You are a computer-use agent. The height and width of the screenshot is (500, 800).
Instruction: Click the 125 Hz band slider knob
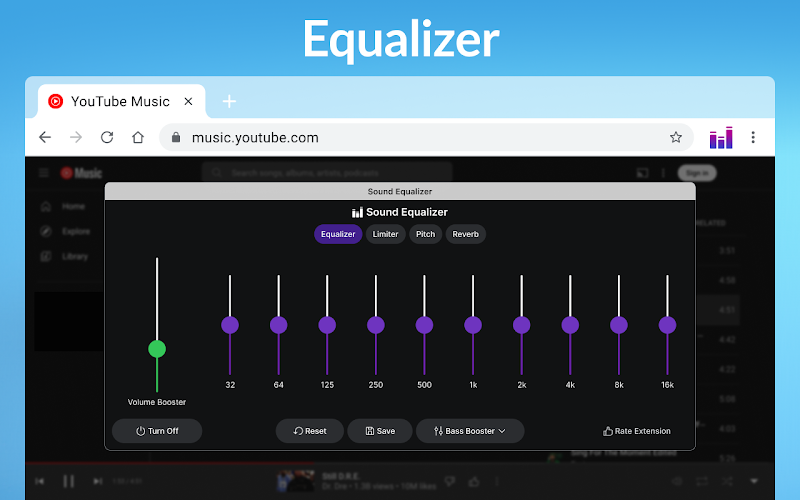tap(327, 325)
